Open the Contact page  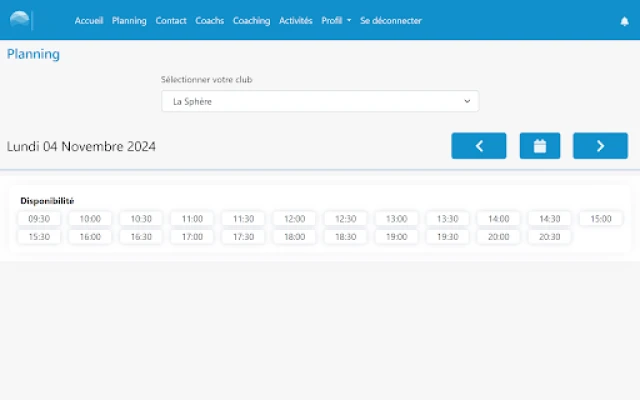point(171,21)
